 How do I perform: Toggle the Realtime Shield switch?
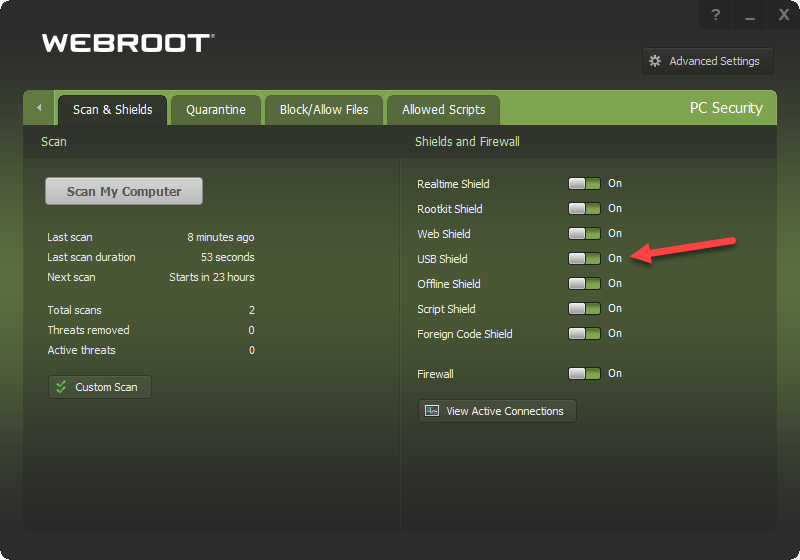584,184
